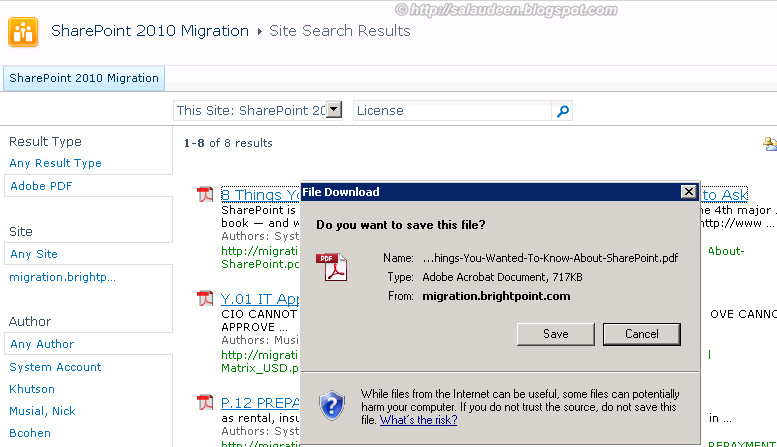Click 'Authors: Musi' line under Y.01 result

coord(260,340)
